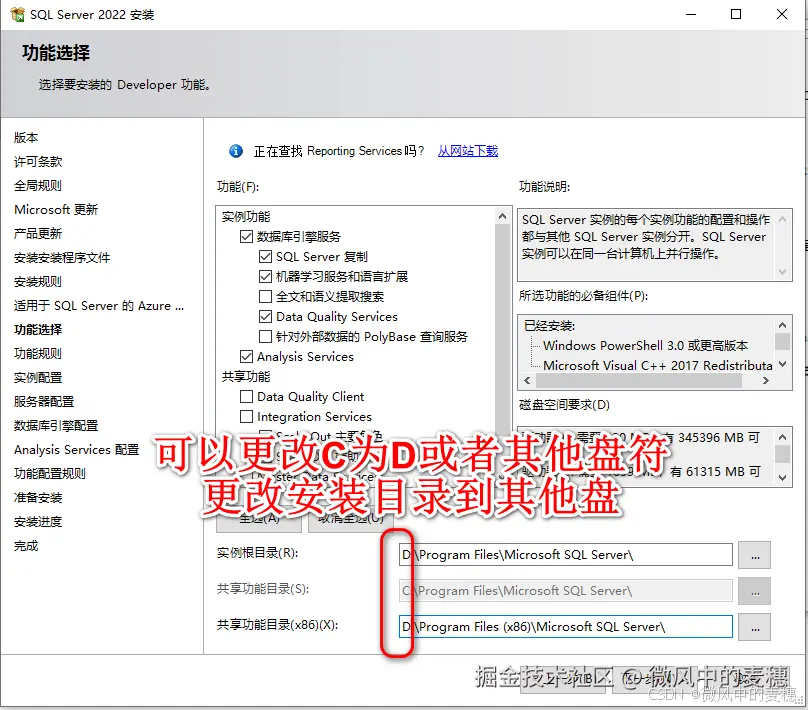The width and height of the screenshot is (808, 710).
Task: Browse for the 实例根目录 folder
Action: [x=754, y=555]
